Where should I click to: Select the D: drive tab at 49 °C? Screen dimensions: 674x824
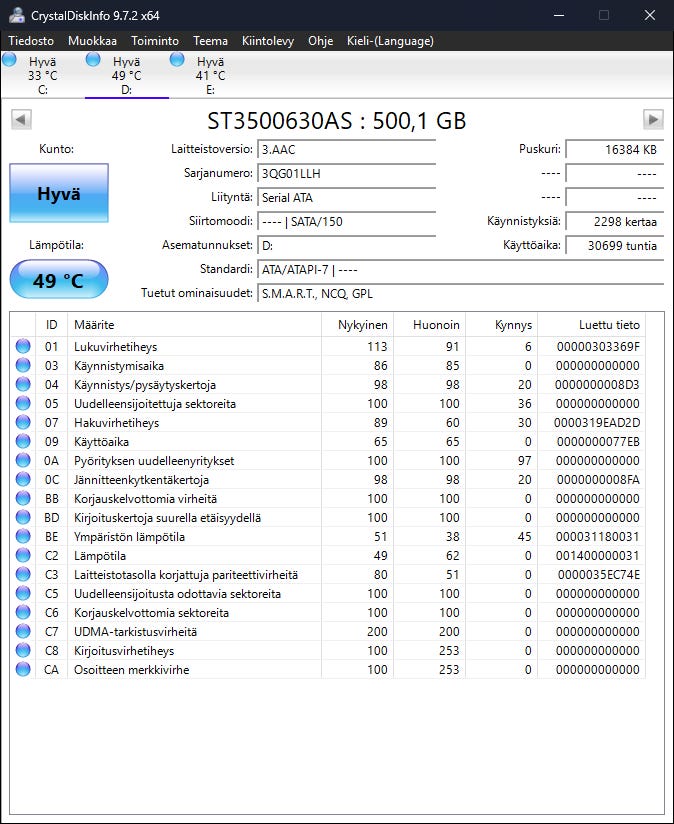coord(126,75)
